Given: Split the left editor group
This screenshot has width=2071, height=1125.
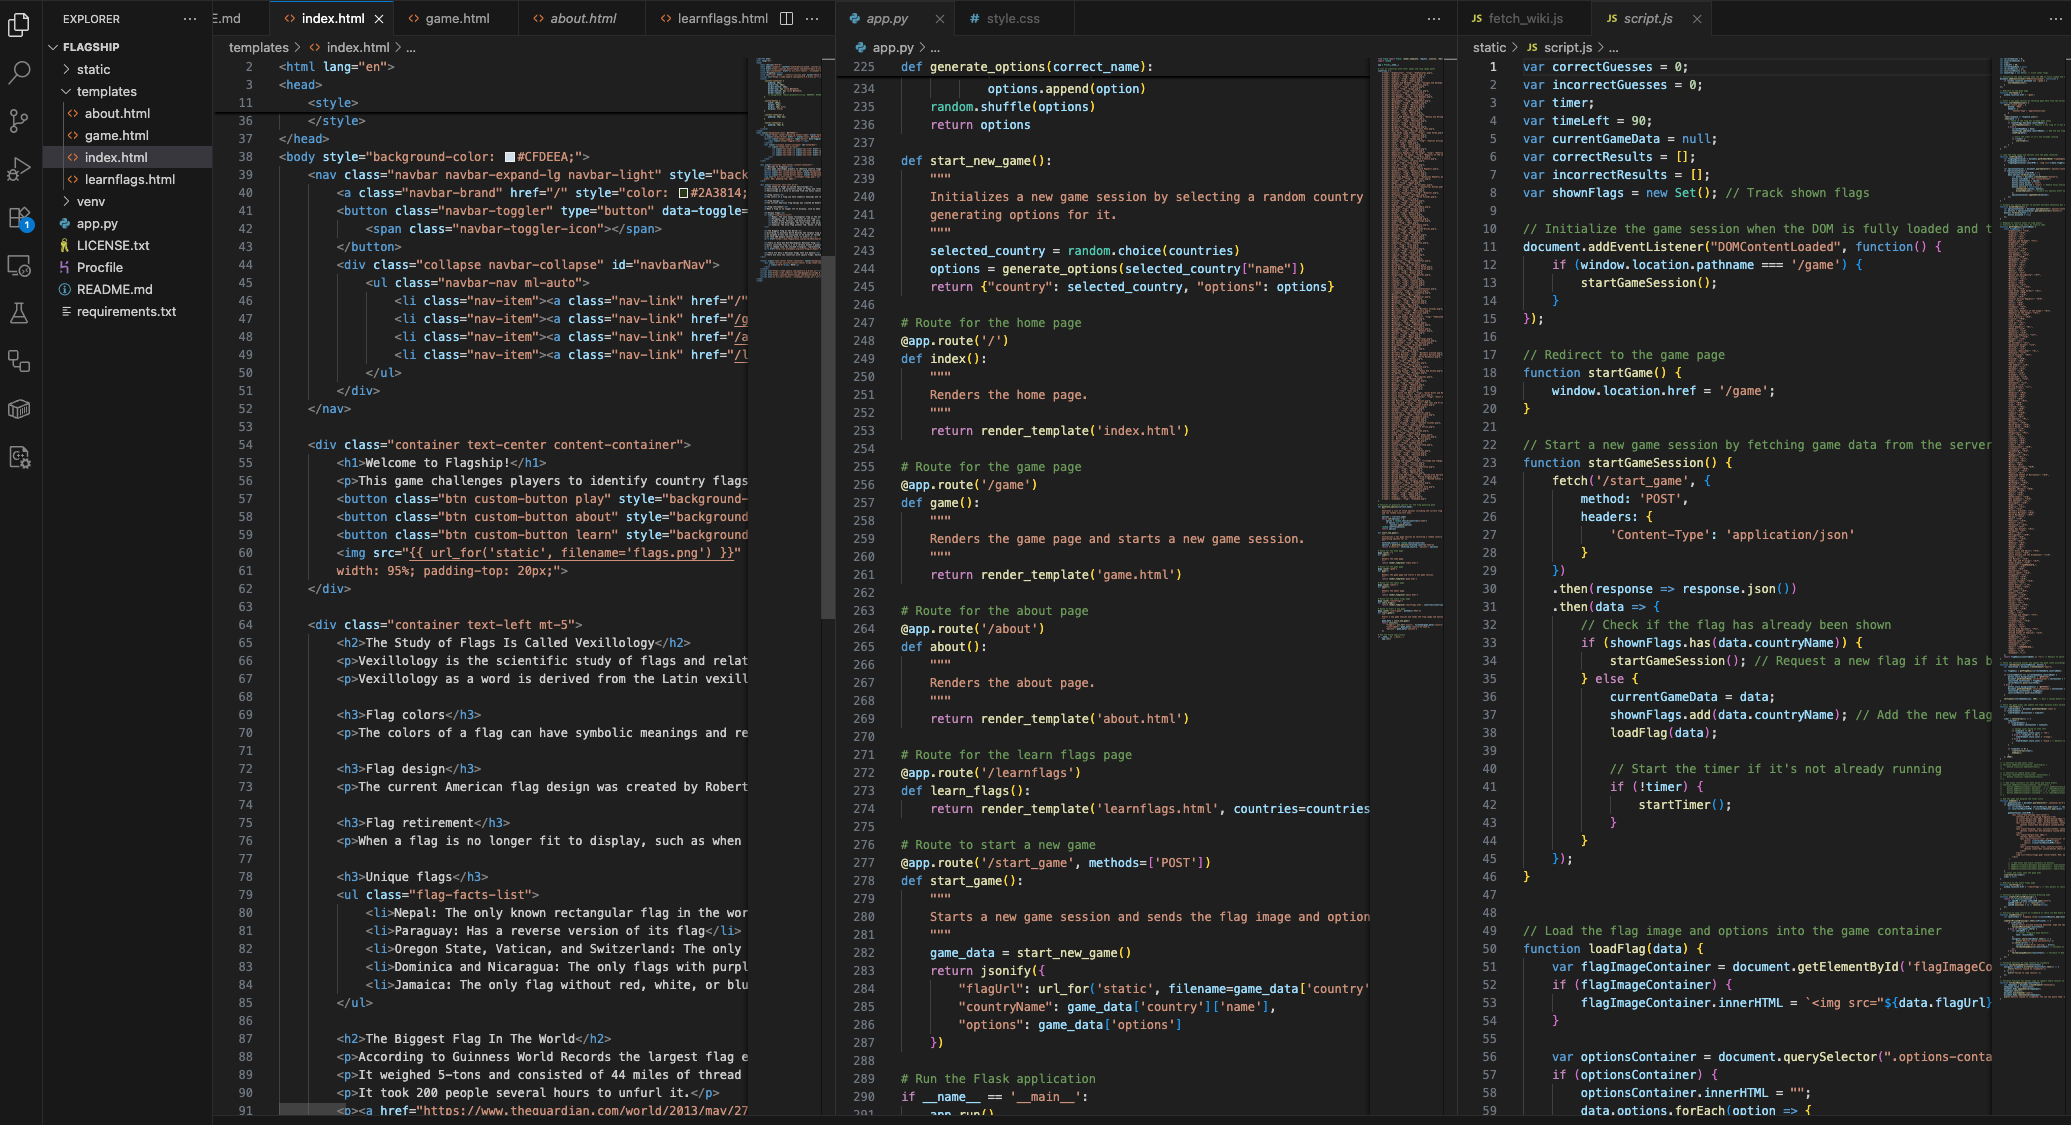Looking at the screenshot, I should [x=786, y=18].
